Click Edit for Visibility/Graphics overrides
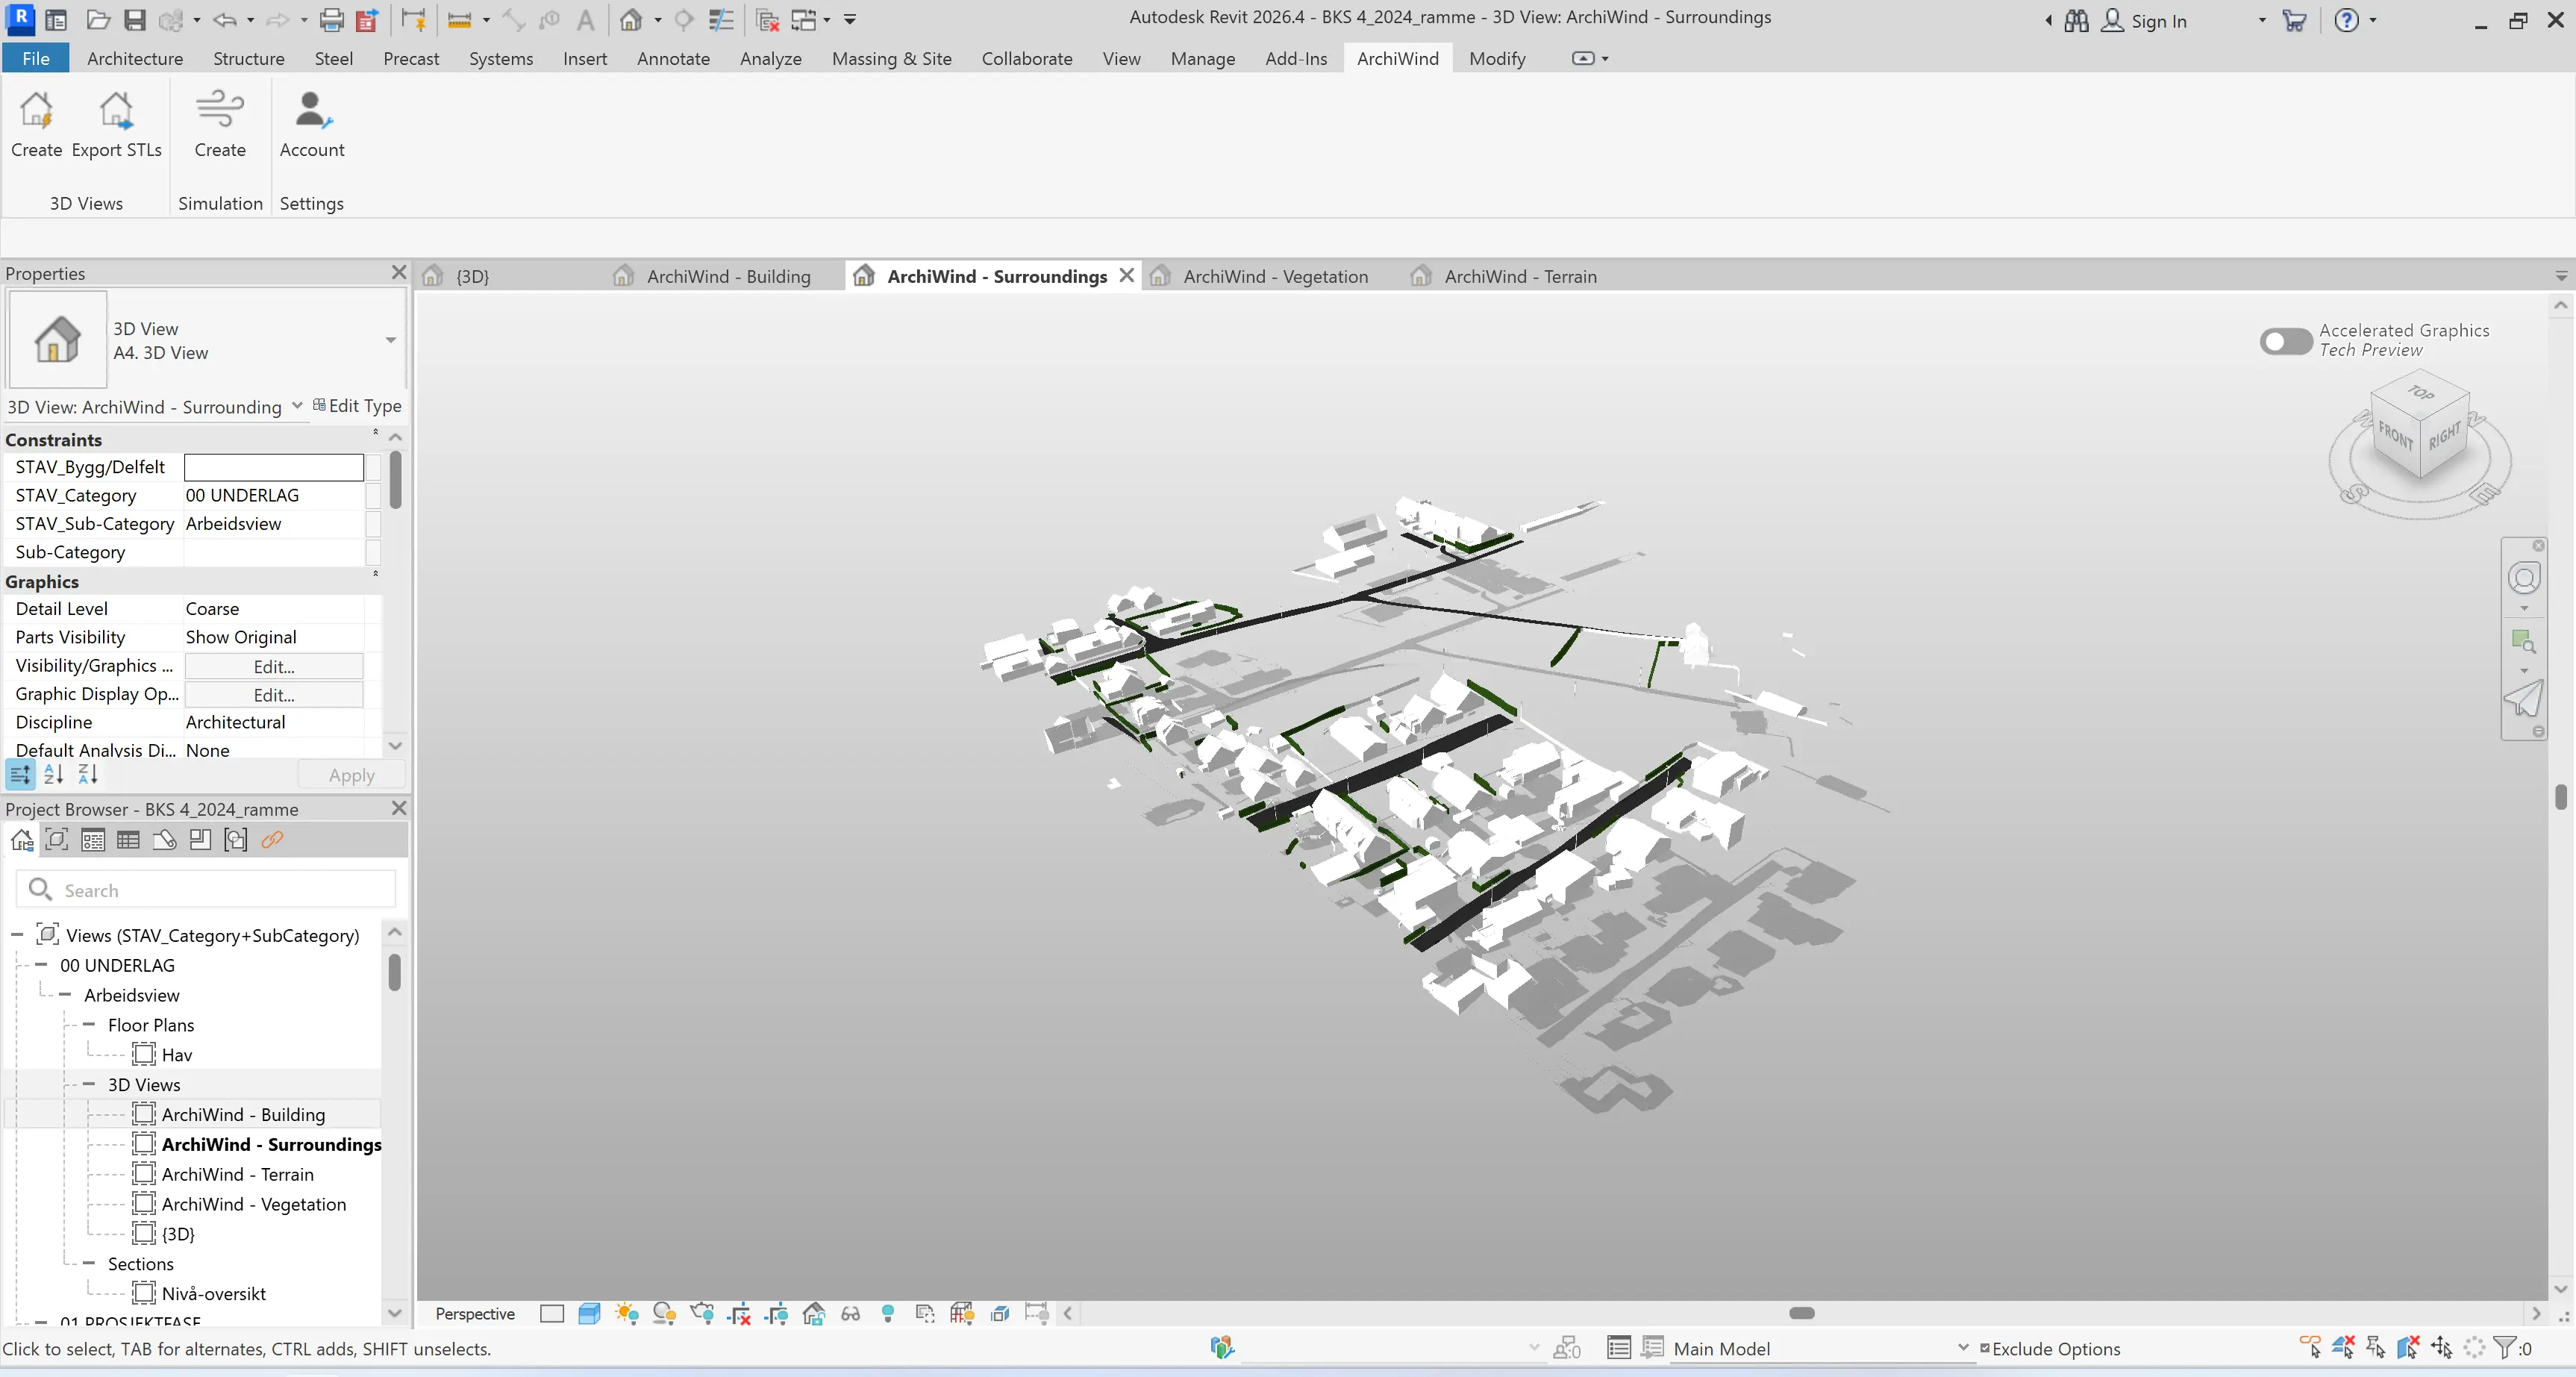The image size is (2576, 1377). tap(273, 666)
